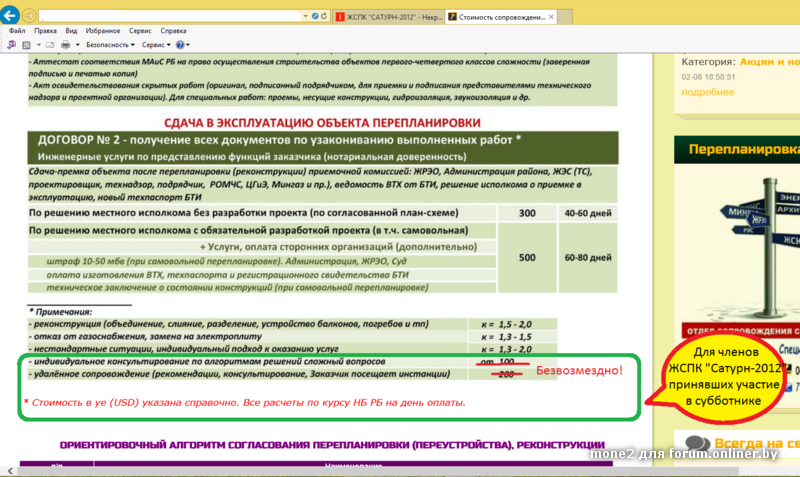Open the Справка menu
Screen dimensions: 800x477
coord(173,31)
